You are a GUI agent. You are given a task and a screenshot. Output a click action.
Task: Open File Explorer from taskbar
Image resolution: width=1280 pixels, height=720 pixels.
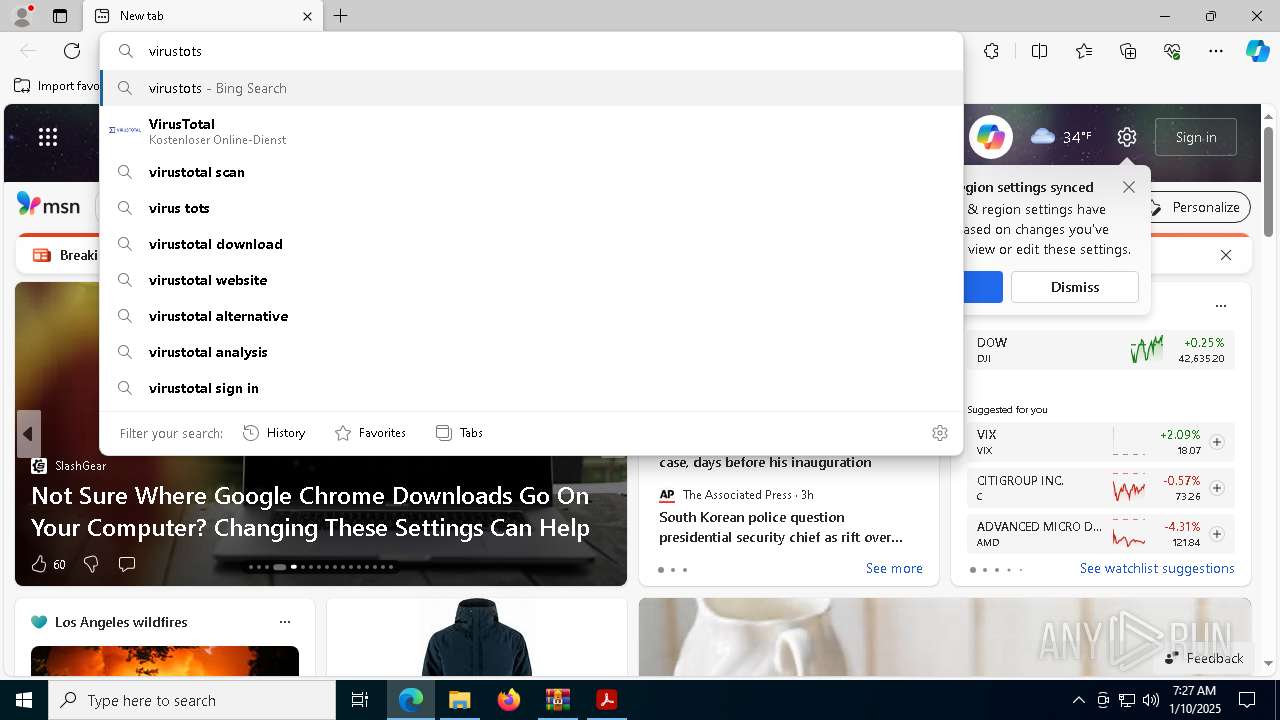459,700
